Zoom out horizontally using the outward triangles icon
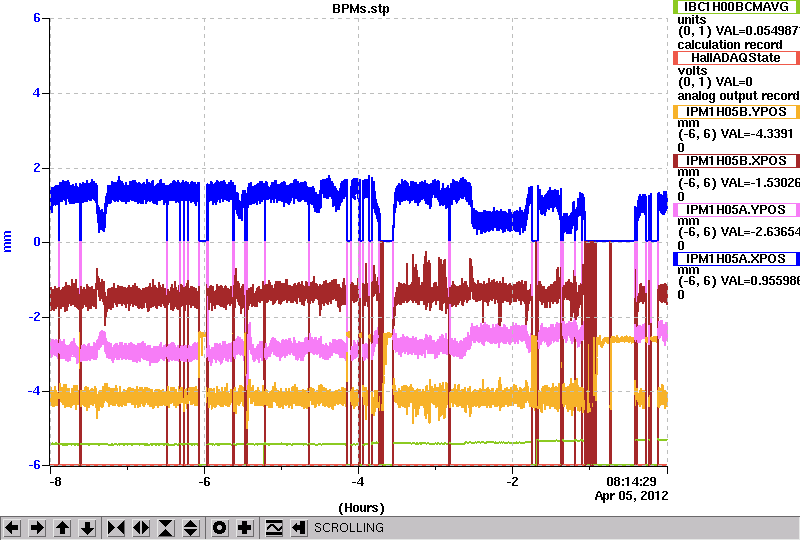Image resolution: width=800 pixels, height=540 pixels. [x=141, y=528]
